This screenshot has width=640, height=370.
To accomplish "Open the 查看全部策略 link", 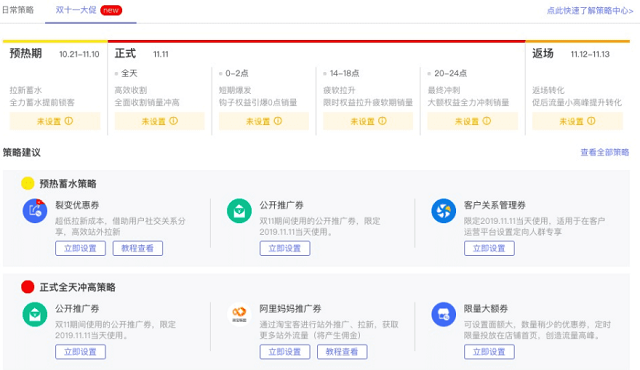I will [x=604, y=152].
